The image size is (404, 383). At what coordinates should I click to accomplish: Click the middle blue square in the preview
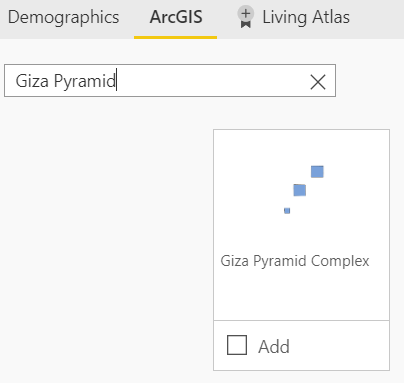300,190
